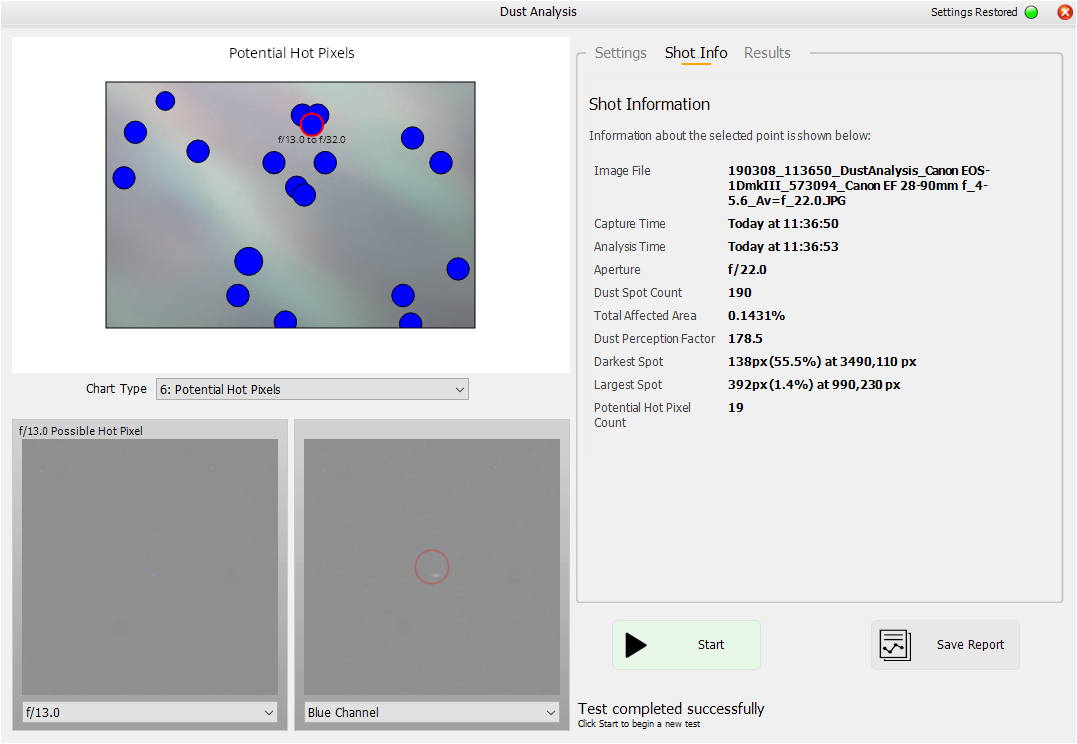
Task: Click the 'Potential Hot Pixels' chart title
Action: 291,53
